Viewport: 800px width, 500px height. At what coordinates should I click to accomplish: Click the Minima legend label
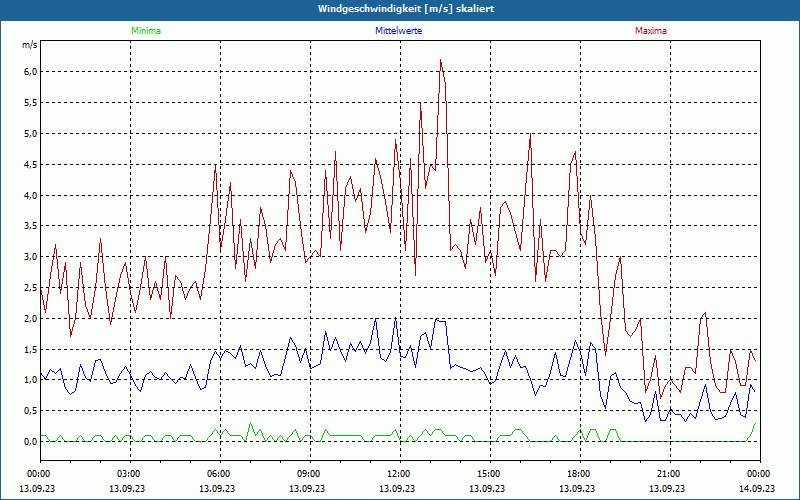click(x=146, y=31)
